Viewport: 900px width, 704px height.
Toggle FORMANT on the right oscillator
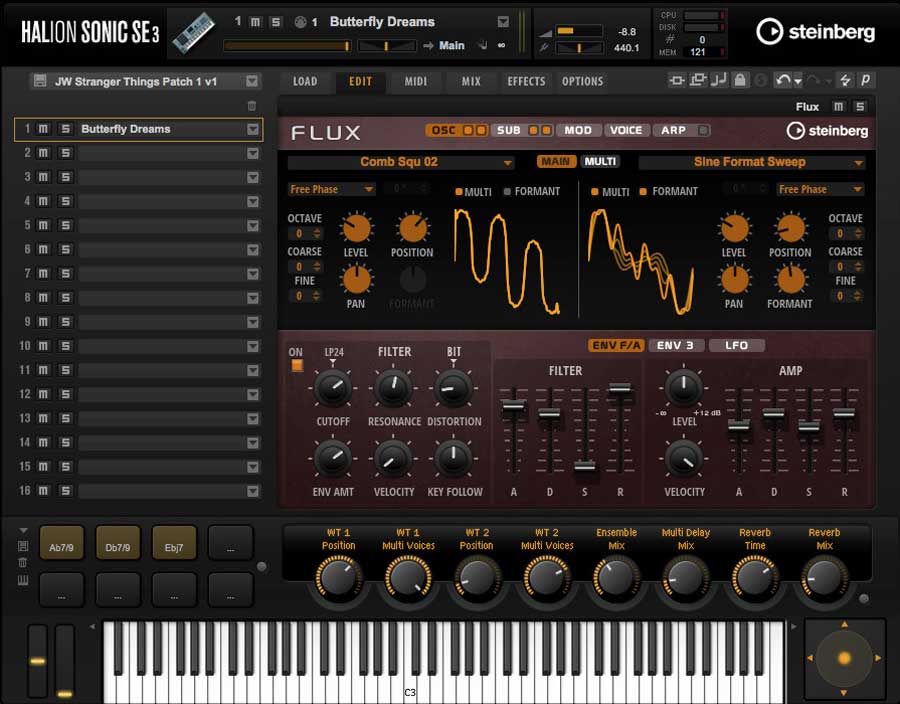click(643, 192)
